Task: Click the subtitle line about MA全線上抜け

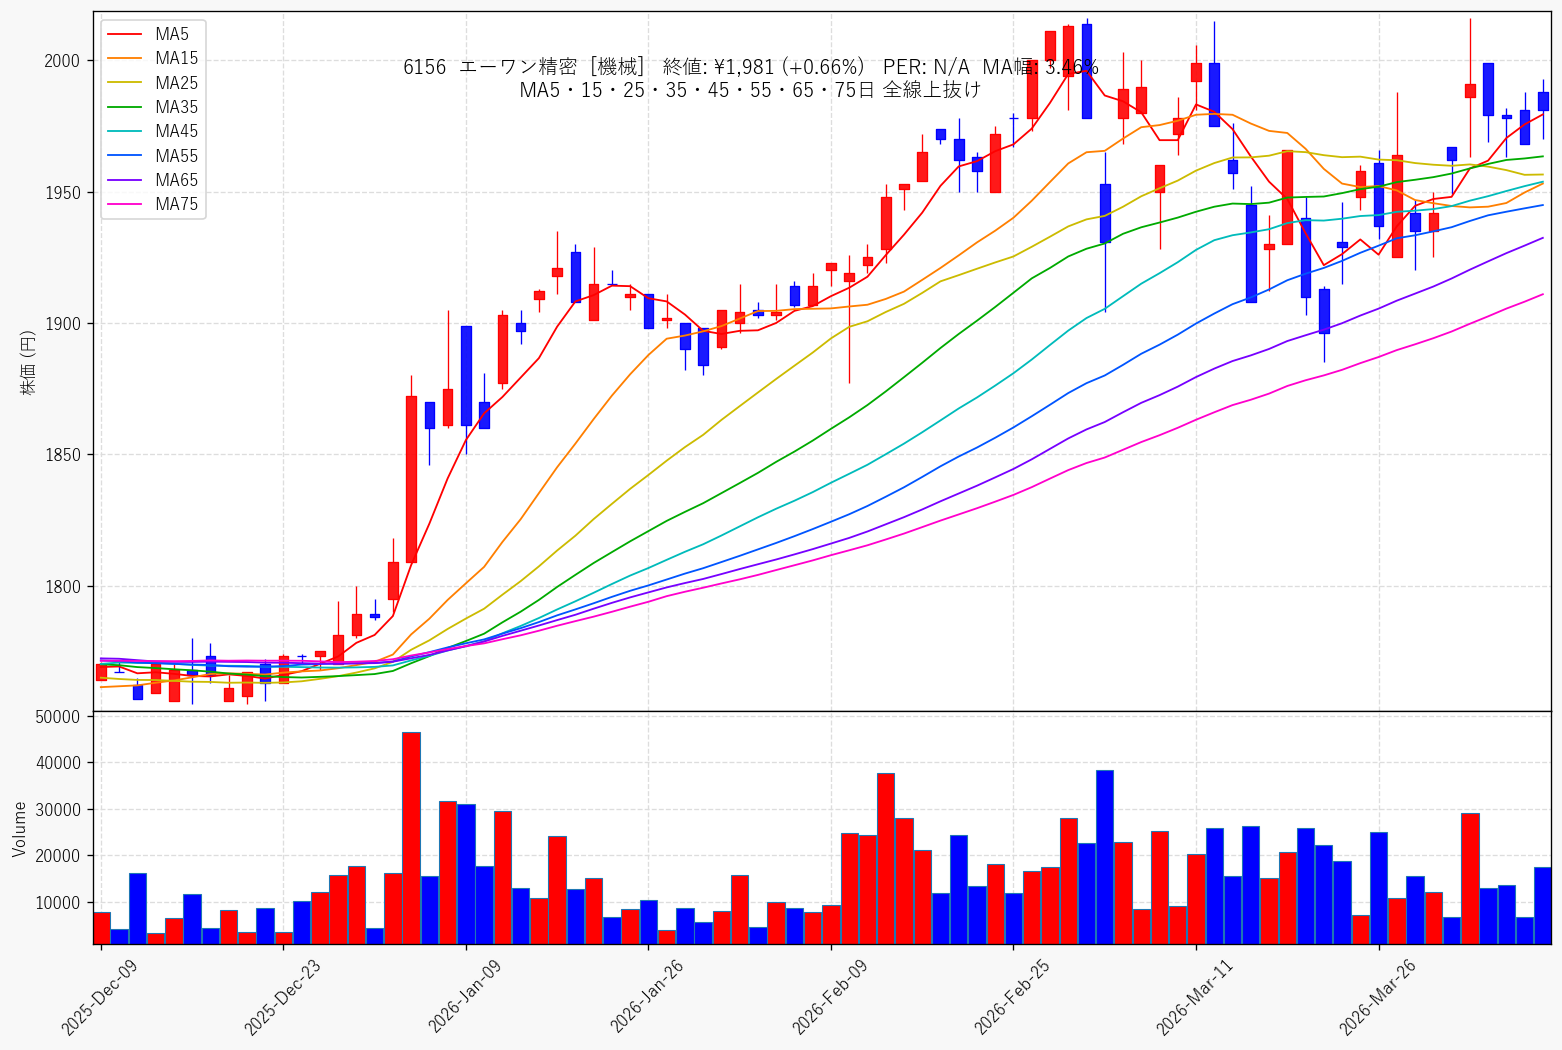Action: (x=751, y=90)
